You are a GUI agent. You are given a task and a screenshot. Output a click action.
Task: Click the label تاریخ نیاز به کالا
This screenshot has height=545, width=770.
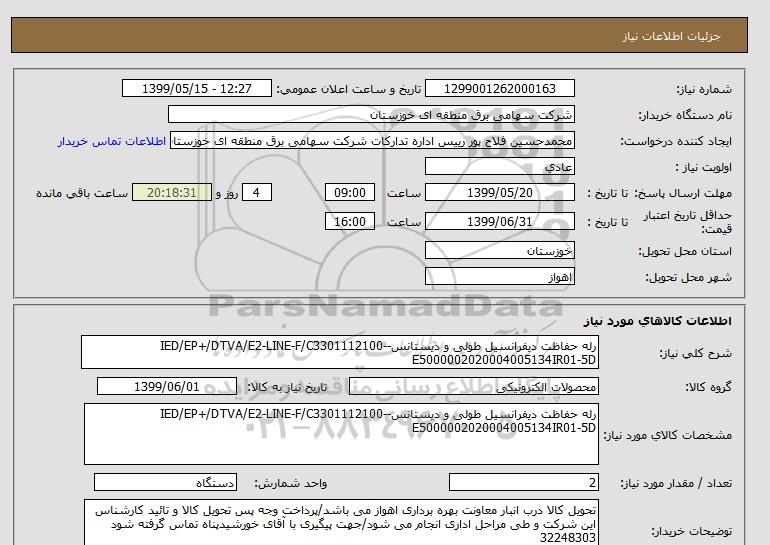(287, 387)
